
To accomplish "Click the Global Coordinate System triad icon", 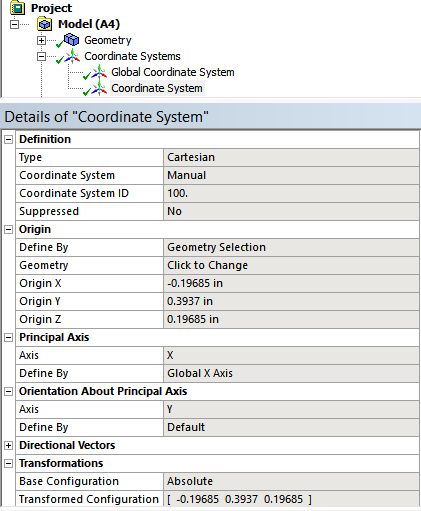I will (99, 72).
